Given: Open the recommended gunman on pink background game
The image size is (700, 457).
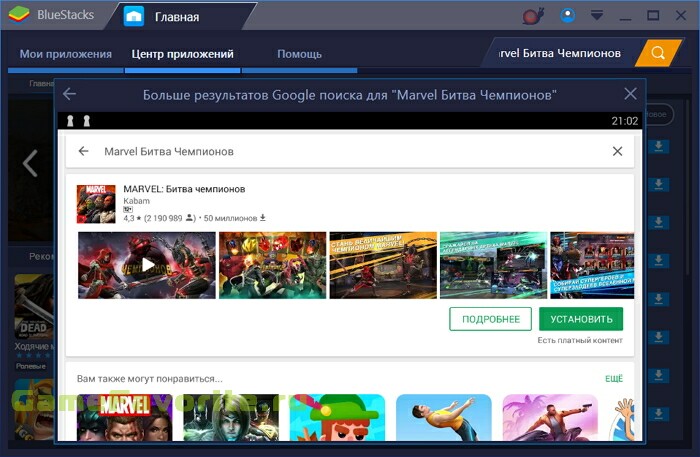Looking at the screenshot, I should pos(550,417).
